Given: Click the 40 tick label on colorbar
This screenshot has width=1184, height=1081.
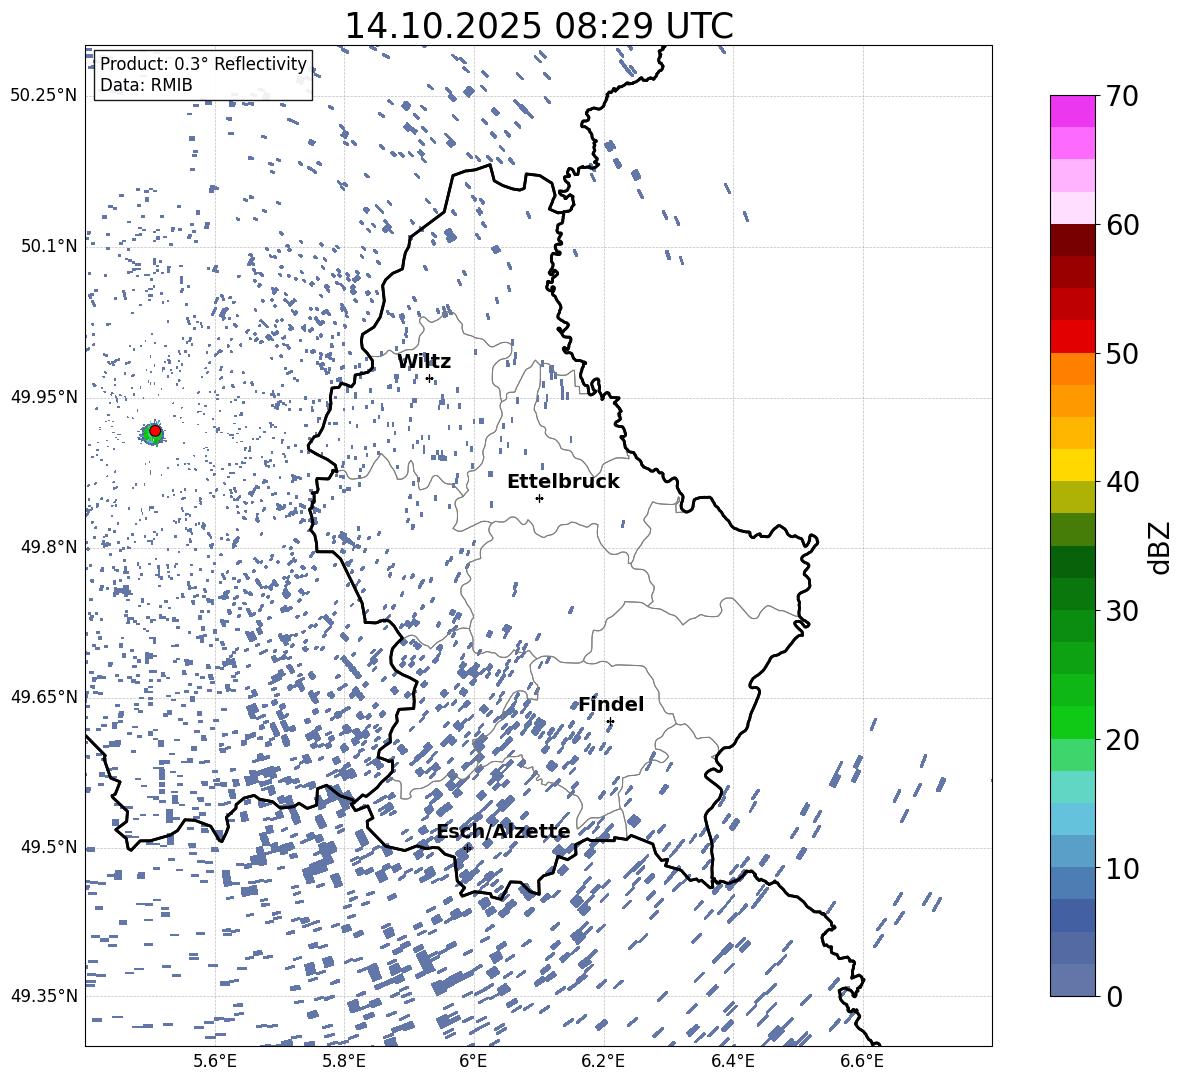Looking at the screenshot, I should pos(1122,482).
